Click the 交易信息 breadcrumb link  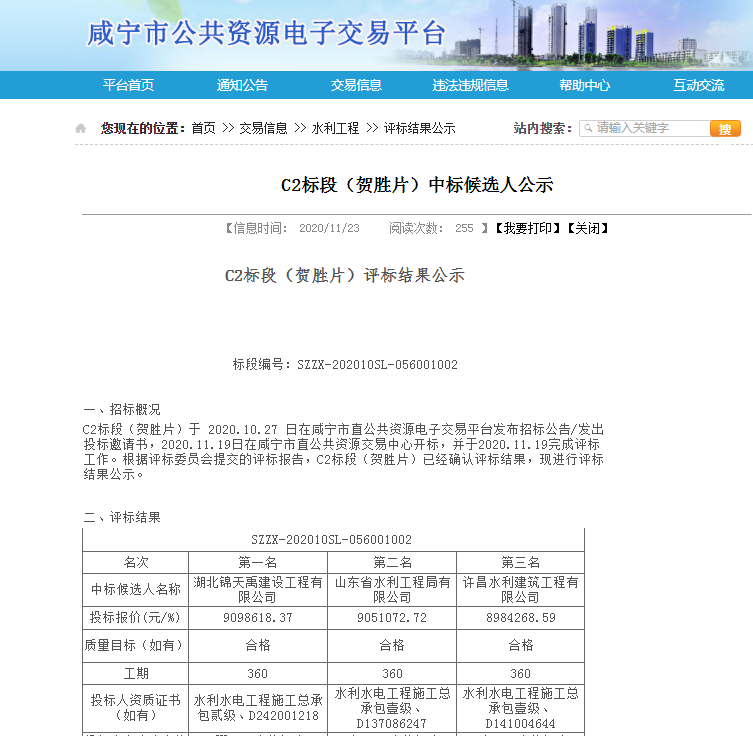pos(263,128)
